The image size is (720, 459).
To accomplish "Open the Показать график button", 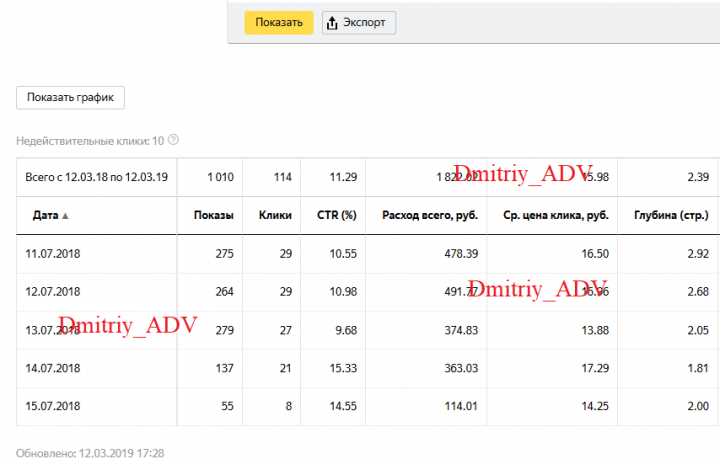I will tap(70, 98).
